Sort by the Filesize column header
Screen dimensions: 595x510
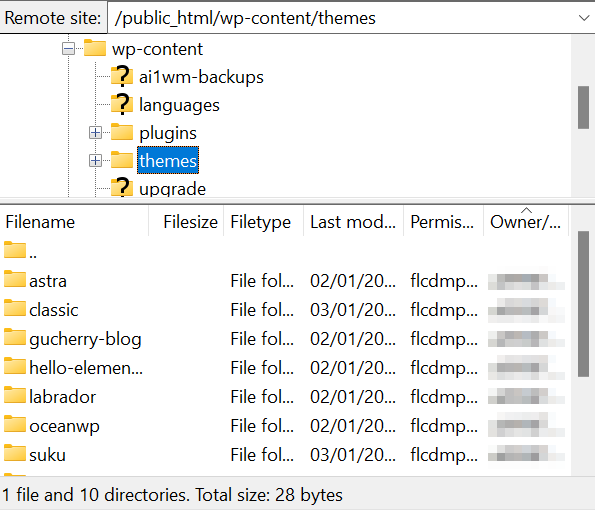coord(186,222)
